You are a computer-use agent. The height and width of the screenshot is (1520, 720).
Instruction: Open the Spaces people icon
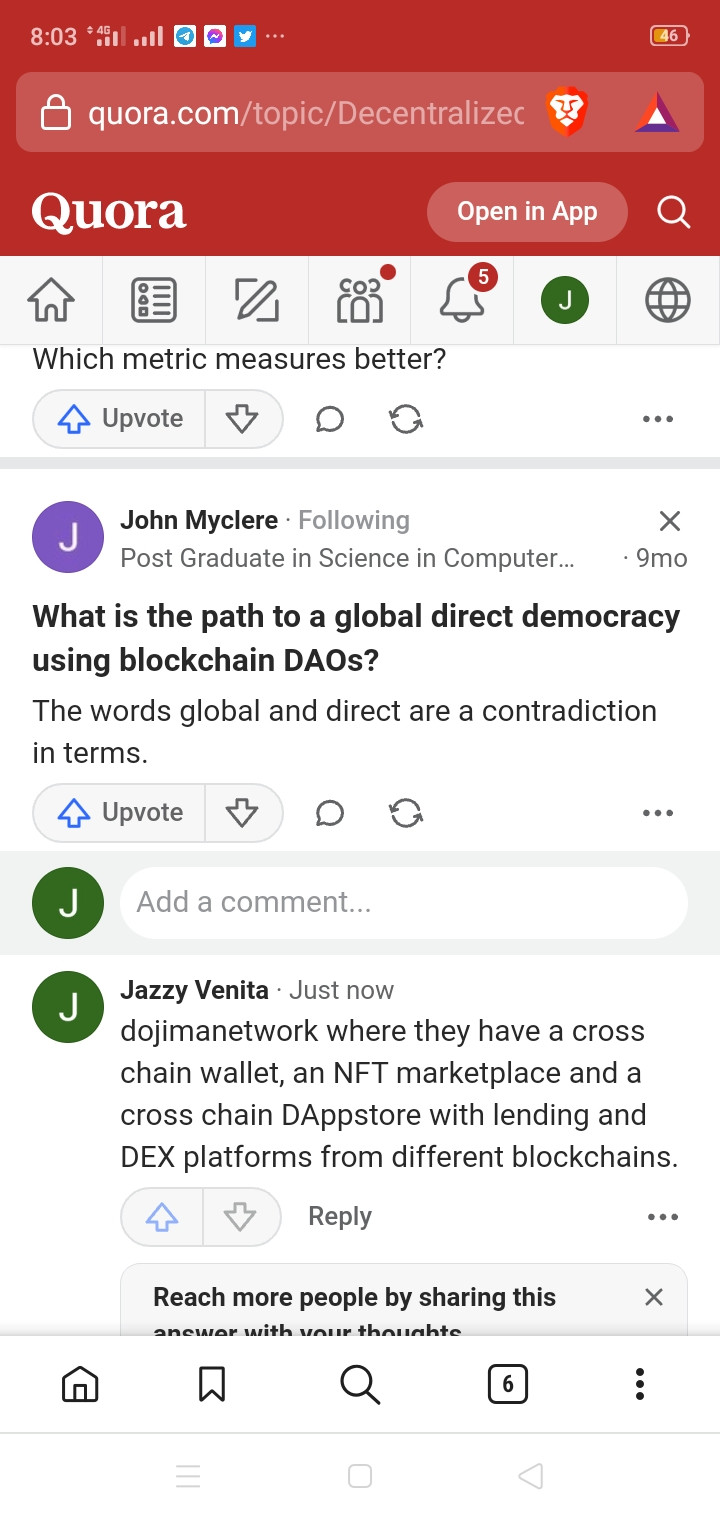pos(360,299)
